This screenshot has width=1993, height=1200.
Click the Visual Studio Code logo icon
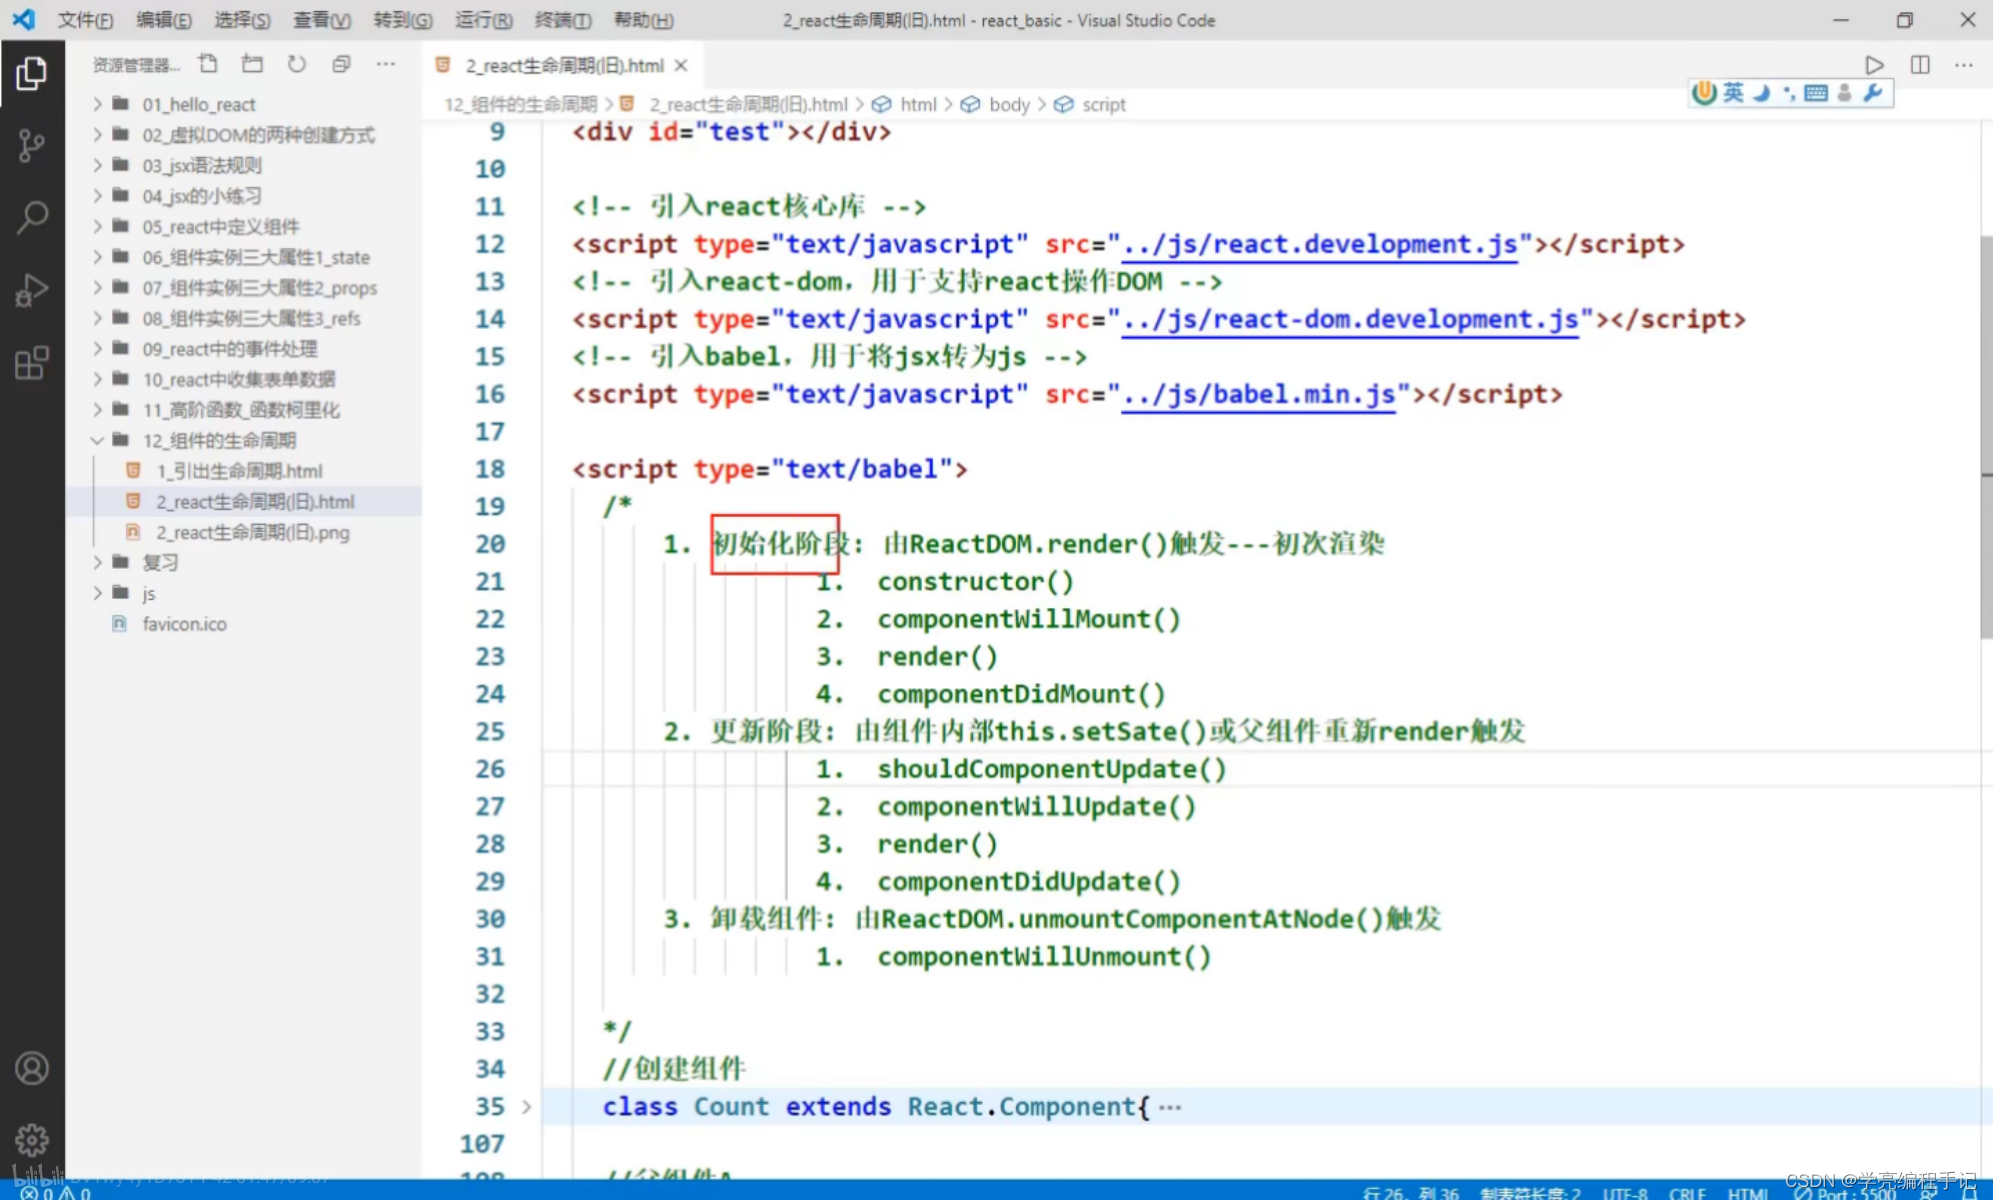[23, 19]
